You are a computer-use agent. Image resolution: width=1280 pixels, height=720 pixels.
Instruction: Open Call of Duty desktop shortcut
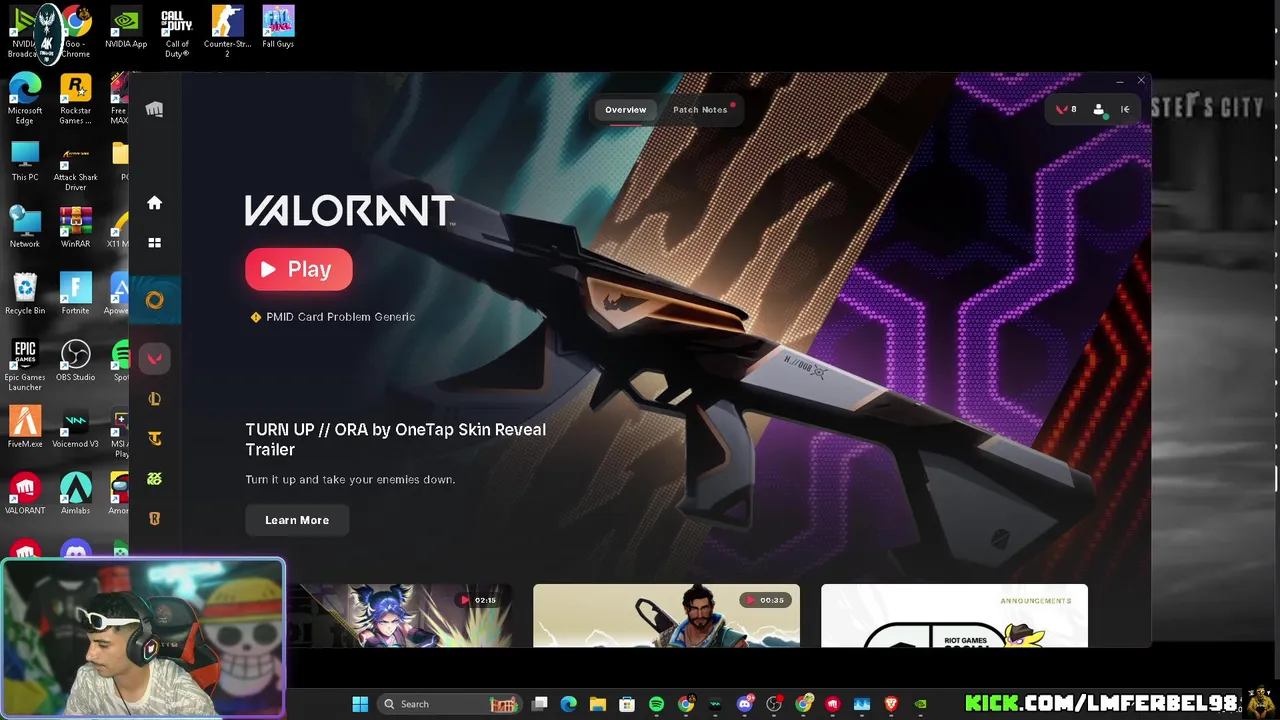coord(177,33)
